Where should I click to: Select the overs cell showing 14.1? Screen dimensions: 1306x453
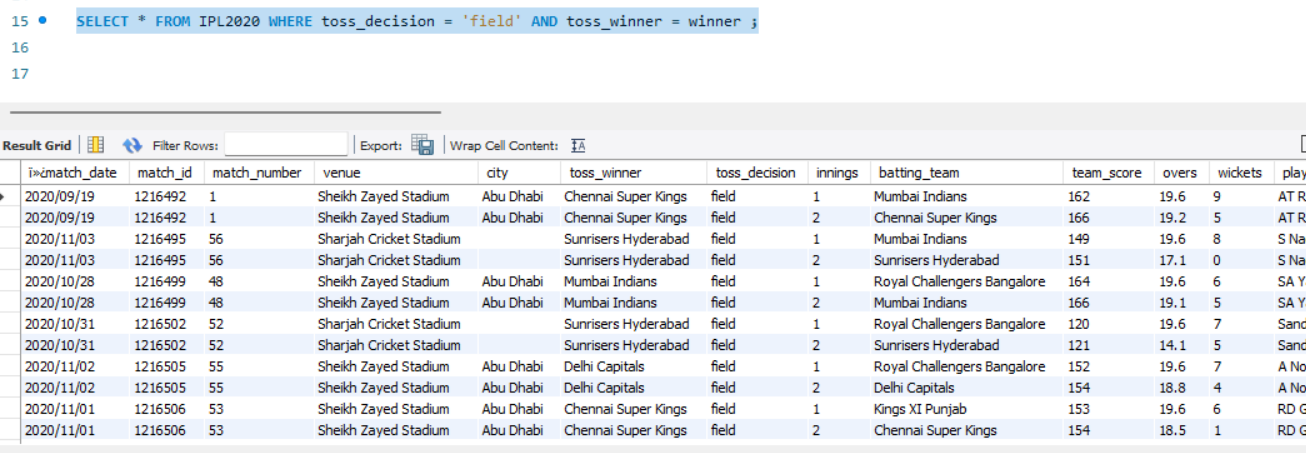click(x=1181, y=345)
